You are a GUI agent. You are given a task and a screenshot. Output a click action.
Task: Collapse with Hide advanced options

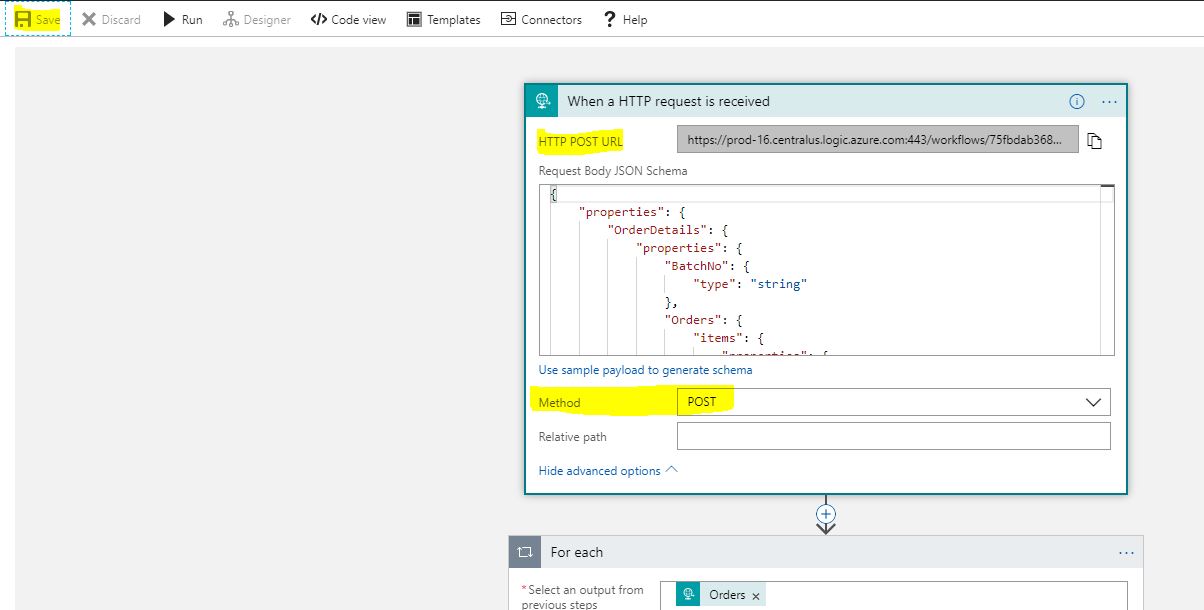(608, 470)
